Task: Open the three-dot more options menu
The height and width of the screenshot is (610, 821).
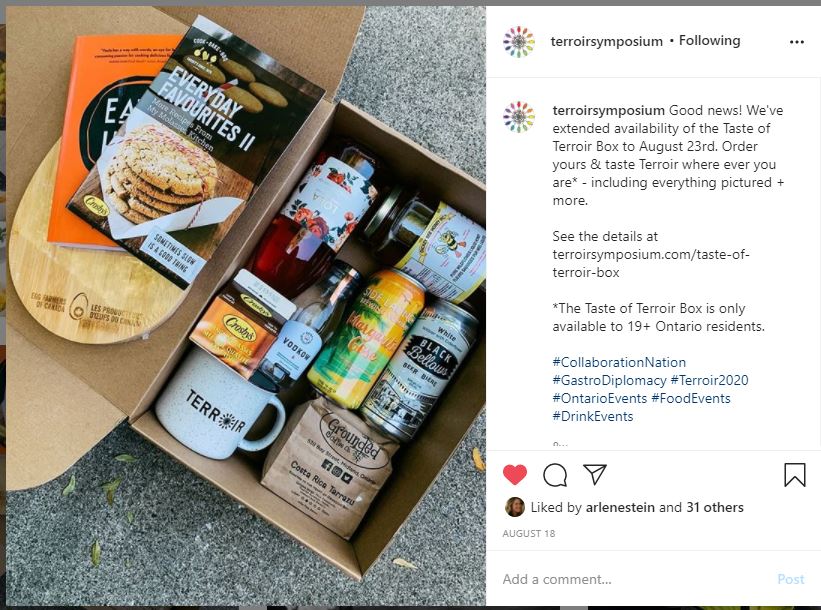Action: pyautogui.click(x=796, y=42)
